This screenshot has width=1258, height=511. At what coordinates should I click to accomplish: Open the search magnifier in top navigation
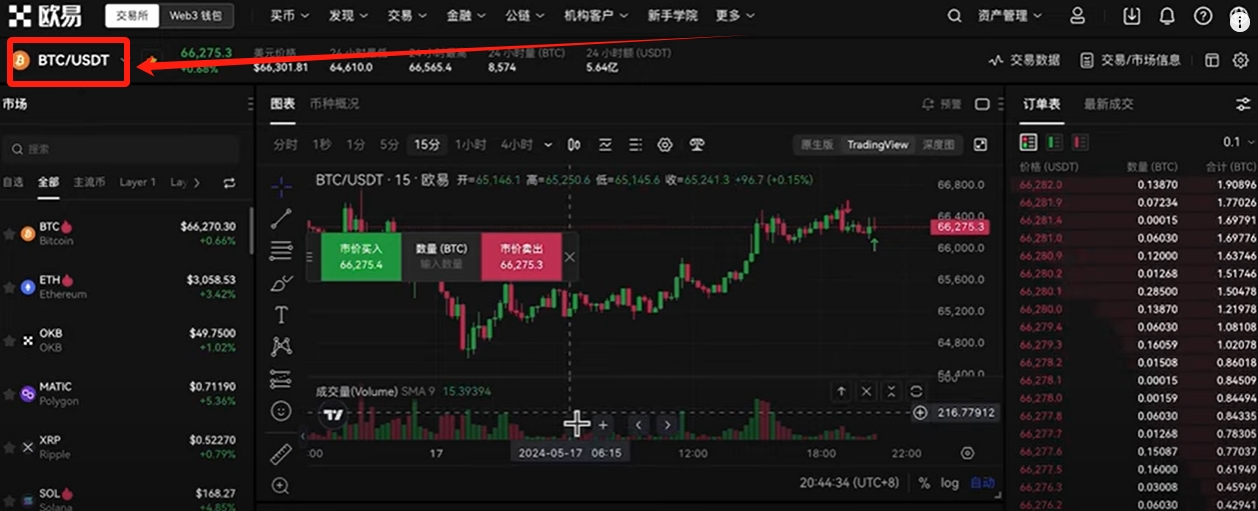[x=956, y=16]
